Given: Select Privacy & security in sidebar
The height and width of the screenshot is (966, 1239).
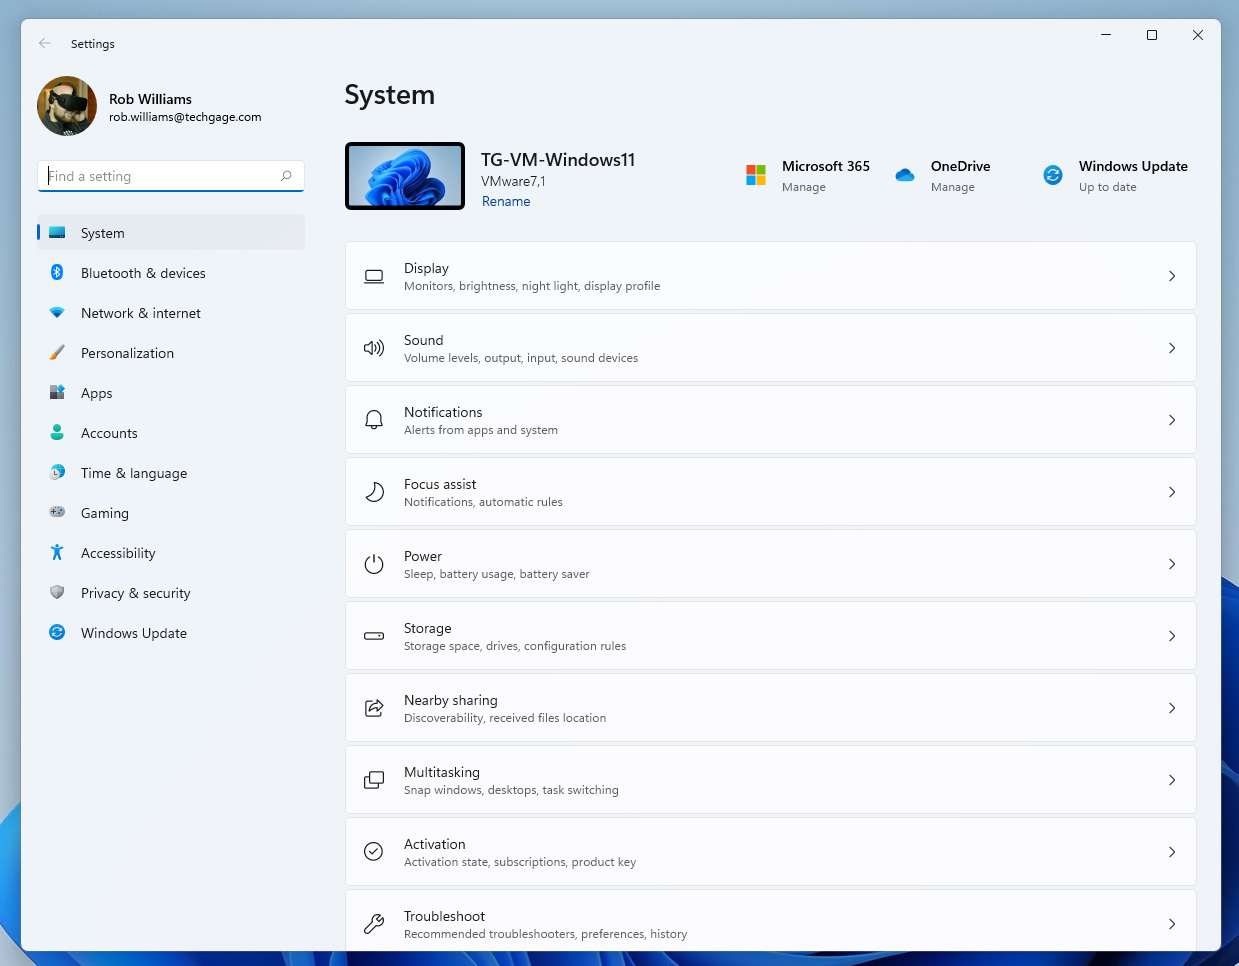Looking at the screenshot, I should 171,593.
